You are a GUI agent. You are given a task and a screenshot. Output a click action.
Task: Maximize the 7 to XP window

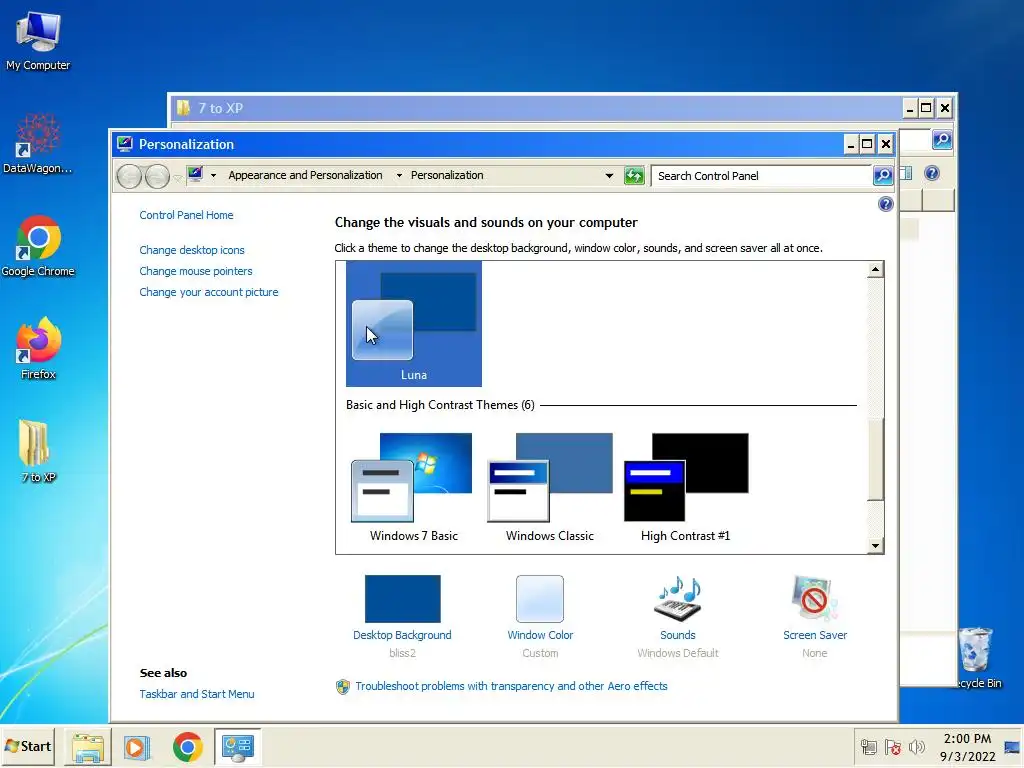pyautogui.click(x=926, y=108)
